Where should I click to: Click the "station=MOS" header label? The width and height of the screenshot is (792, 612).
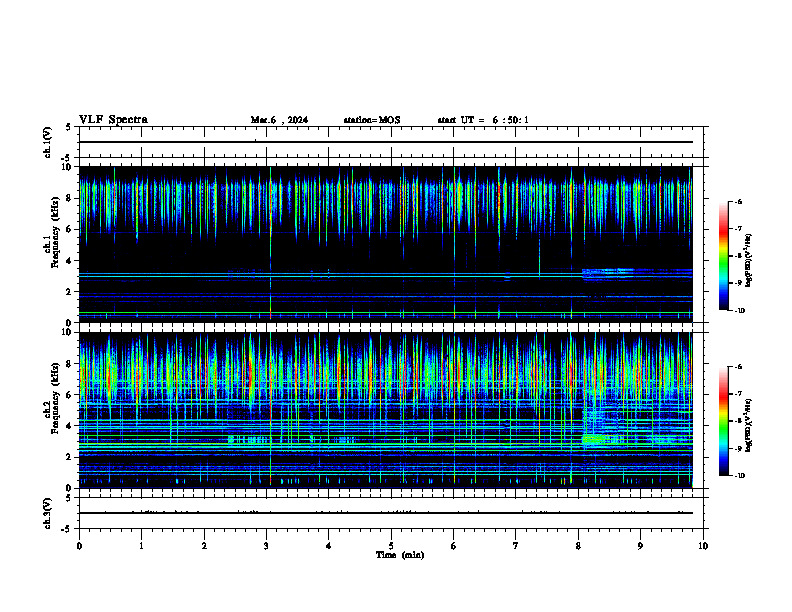372,120
